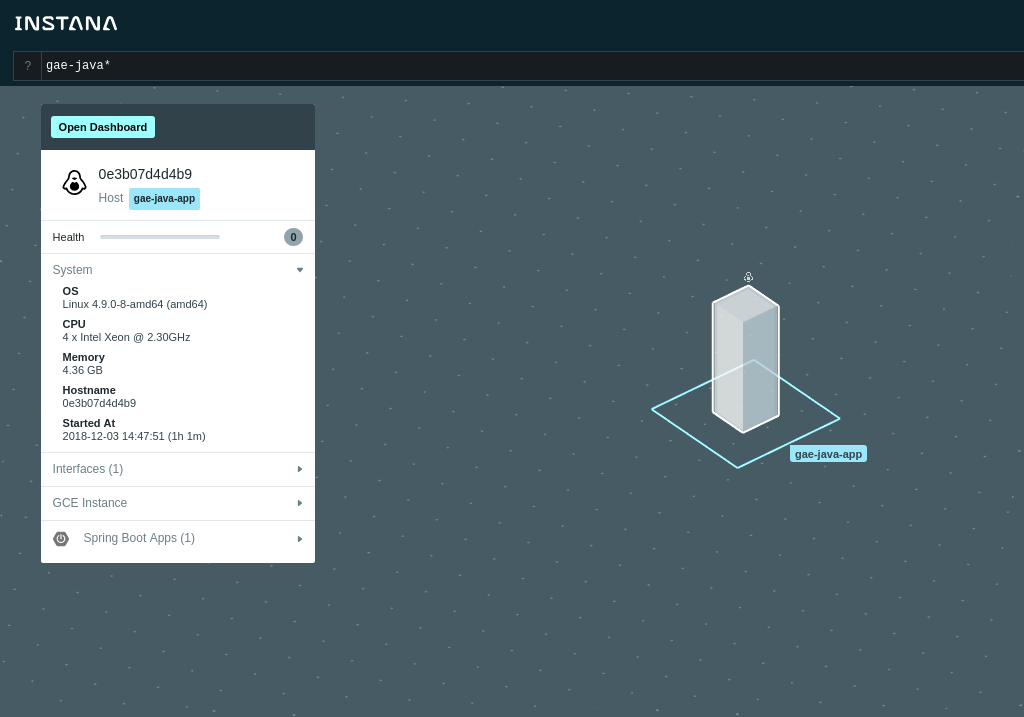The image size is (1024, 717).
Task: Select the small Linux icon above the tower
Action: point(748,278)
